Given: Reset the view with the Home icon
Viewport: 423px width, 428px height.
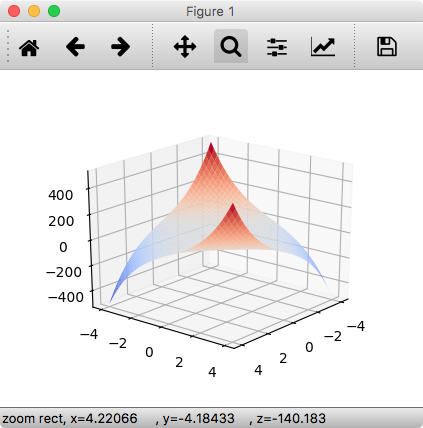Looking at the screenshot, I should (x=29, y=47).
